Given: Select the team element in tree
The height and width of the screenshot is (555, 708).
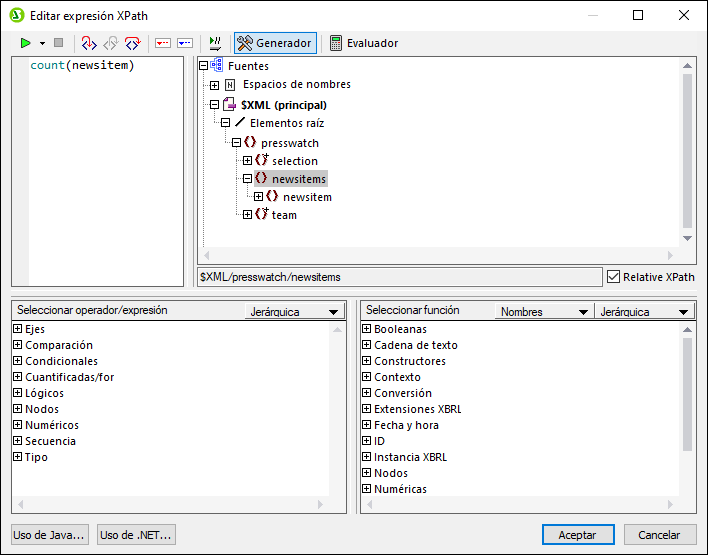Looking at the screenshot, I should click(284, 215).
